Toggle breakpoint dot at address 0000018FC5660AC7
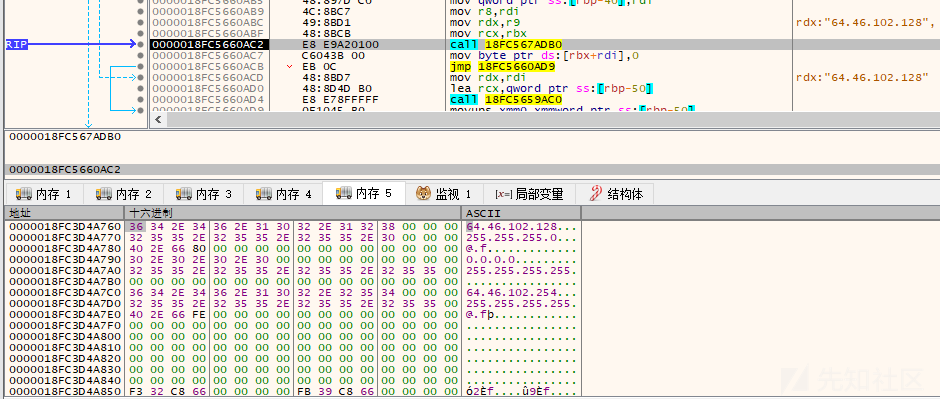The image size is (940, 399). point(140,55)
